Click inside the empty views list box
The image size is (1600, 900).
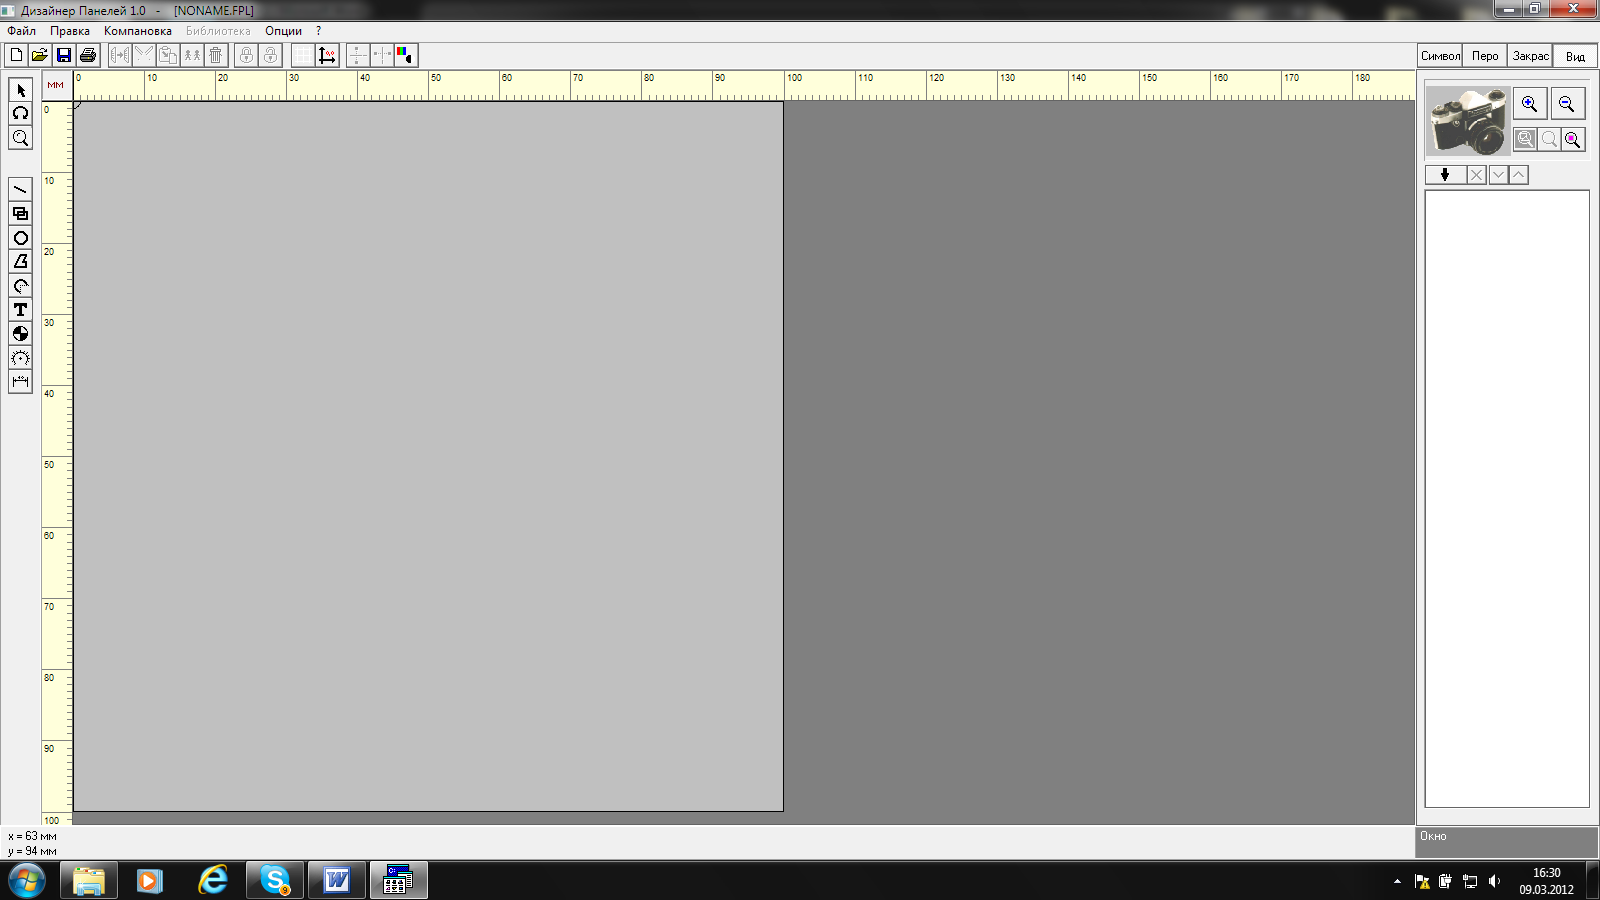(x=1507, y=498)
